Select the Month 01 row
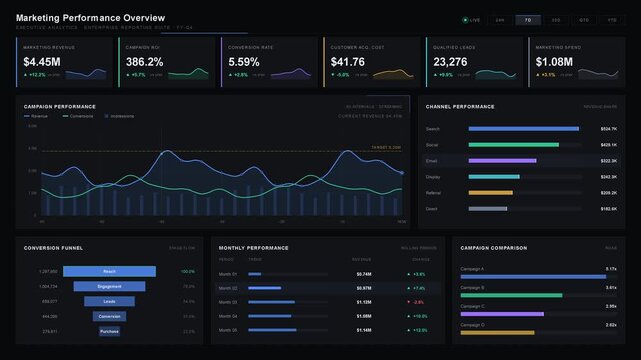Screen dimensions: 641x360 click(x=328, y=274)
